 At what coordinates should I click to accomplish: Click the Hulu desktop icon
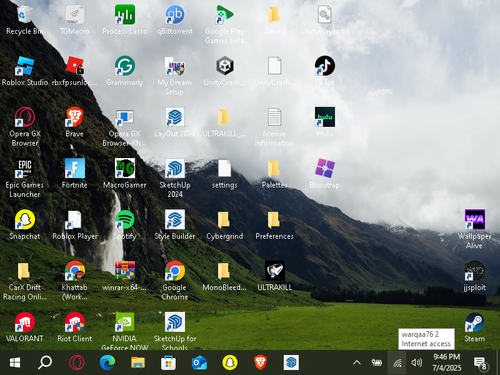point(325,117)
